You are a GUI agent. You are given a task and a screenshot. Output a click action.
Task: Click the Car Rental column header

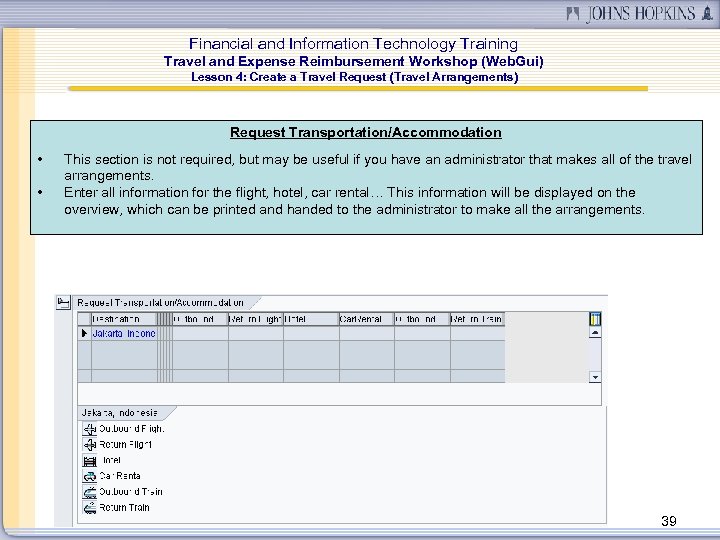pos(366,319)
